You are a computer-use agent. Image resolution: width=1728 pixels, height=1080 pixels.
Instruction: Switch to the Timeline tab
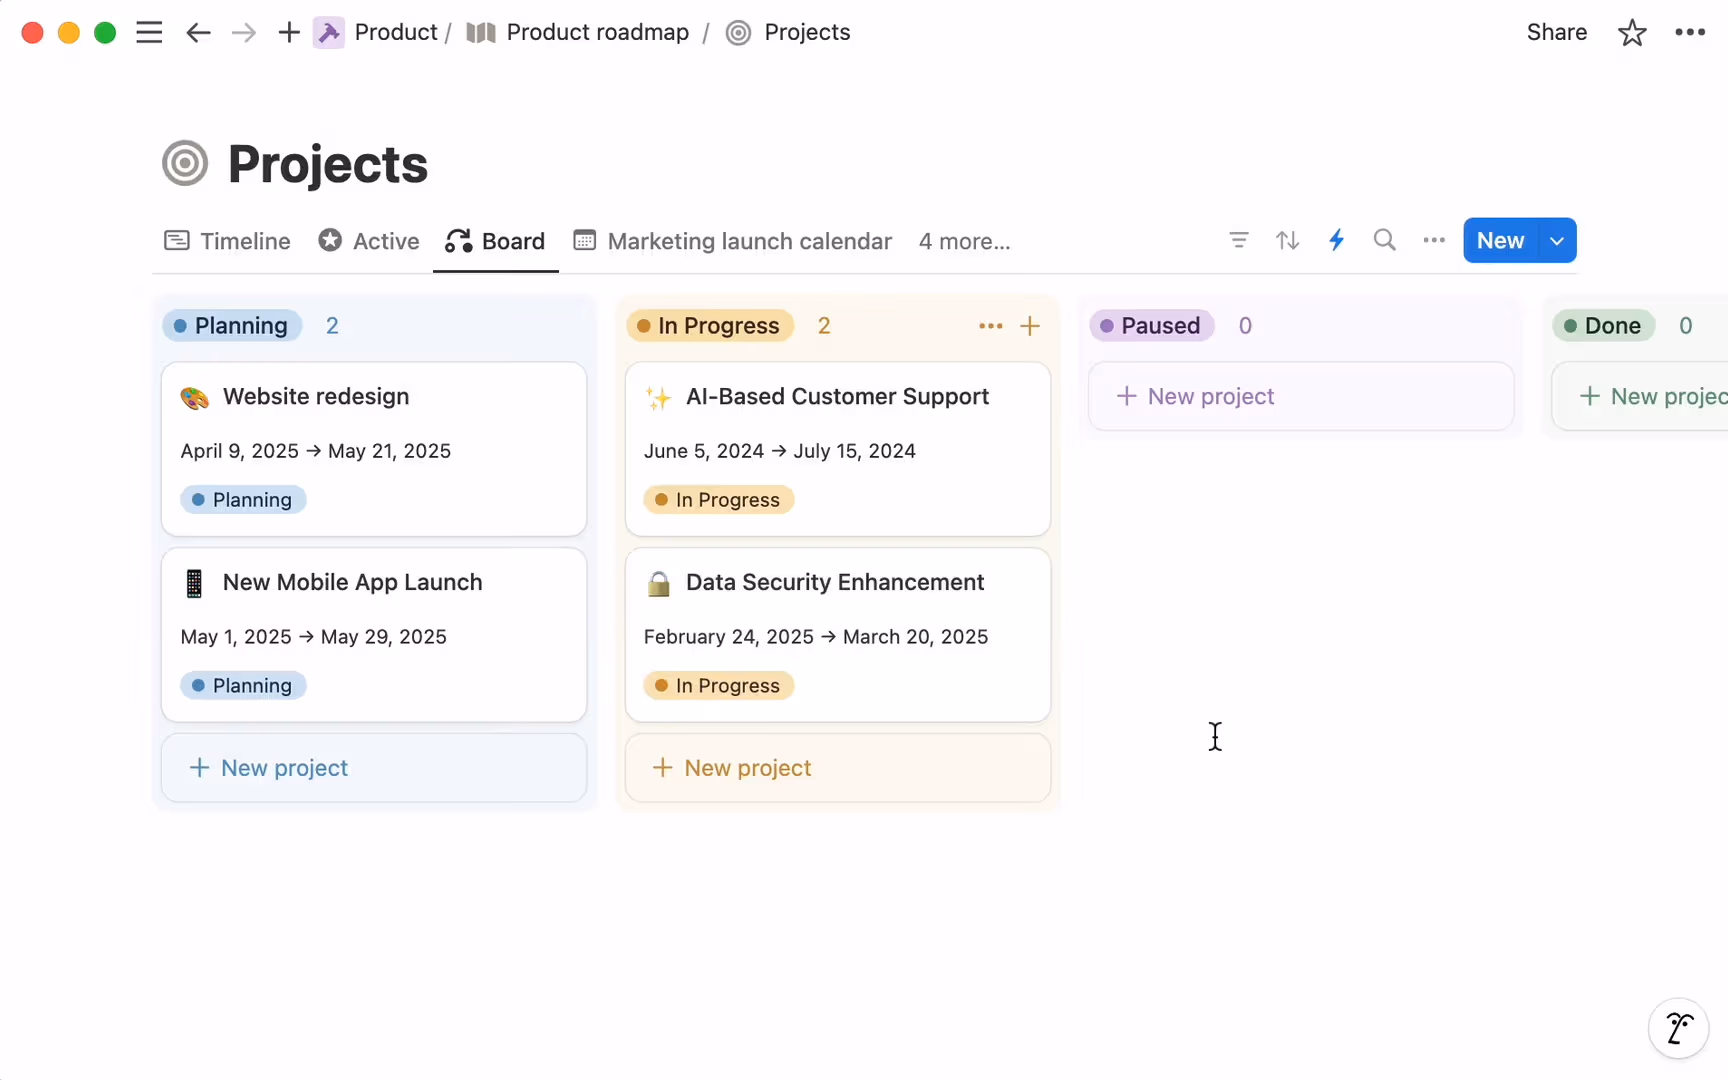226,241
